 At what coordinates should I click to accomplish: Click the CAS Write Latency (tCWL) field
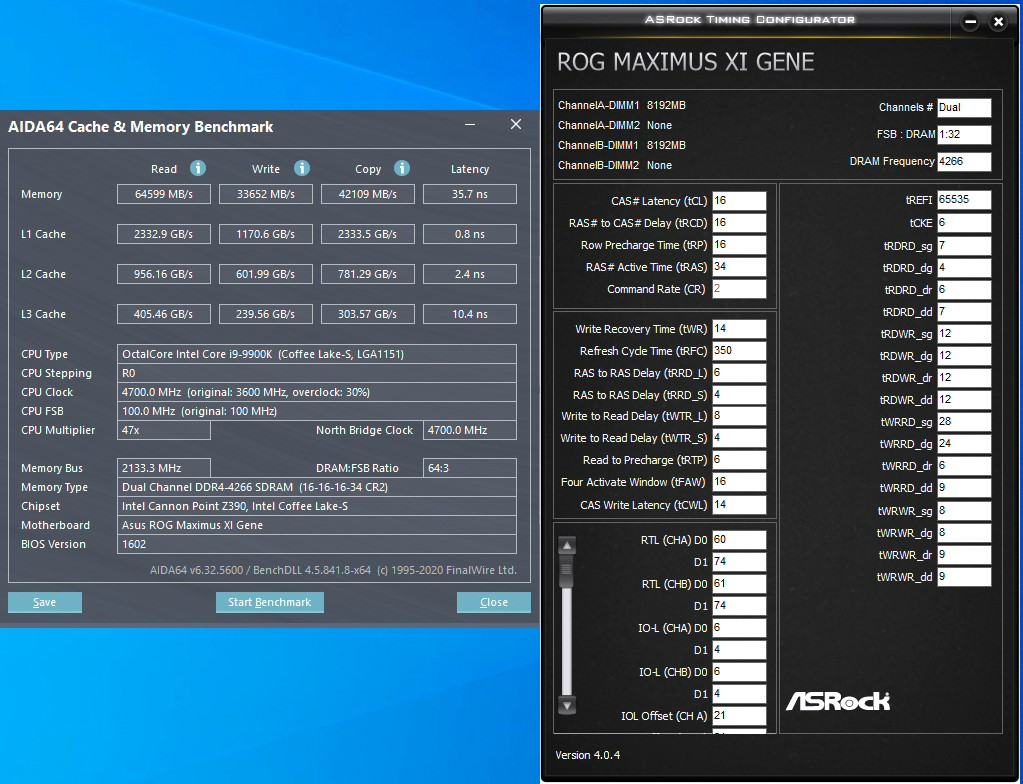click(x=739, y=505)
